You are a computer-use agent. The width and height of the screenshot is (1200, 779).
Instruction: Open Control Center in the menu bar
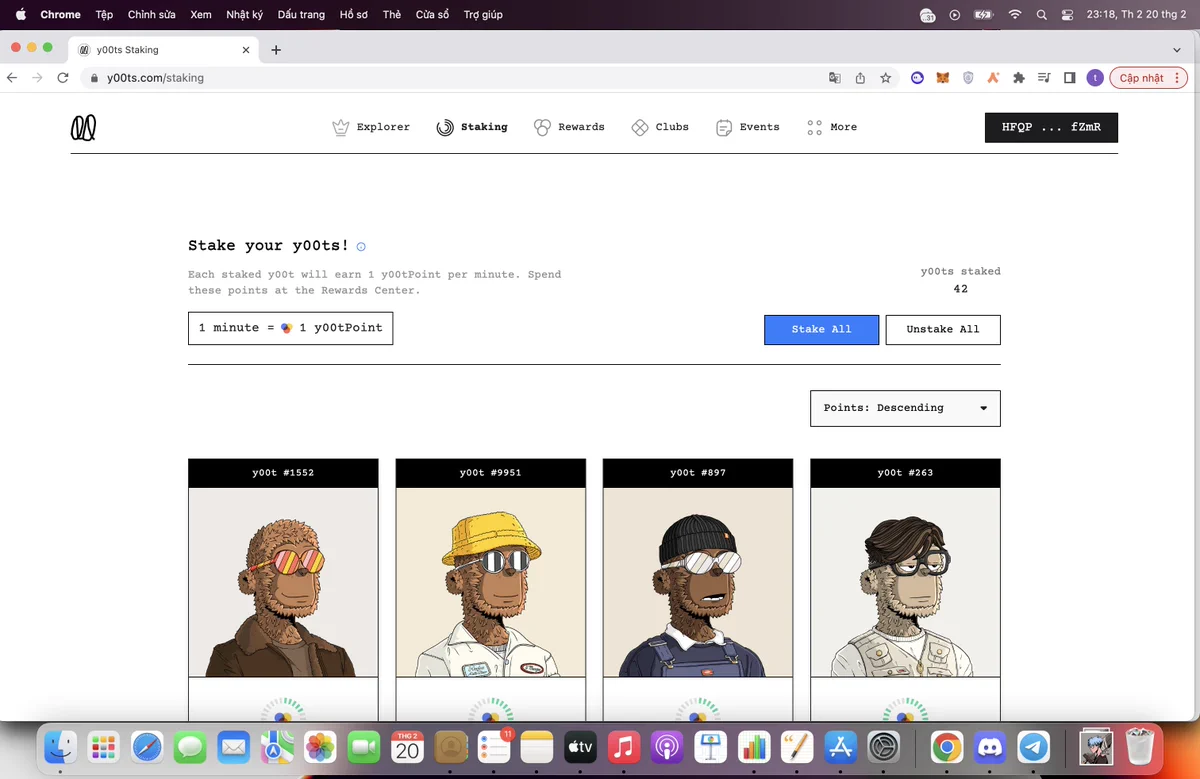[x=1067, y=15]
